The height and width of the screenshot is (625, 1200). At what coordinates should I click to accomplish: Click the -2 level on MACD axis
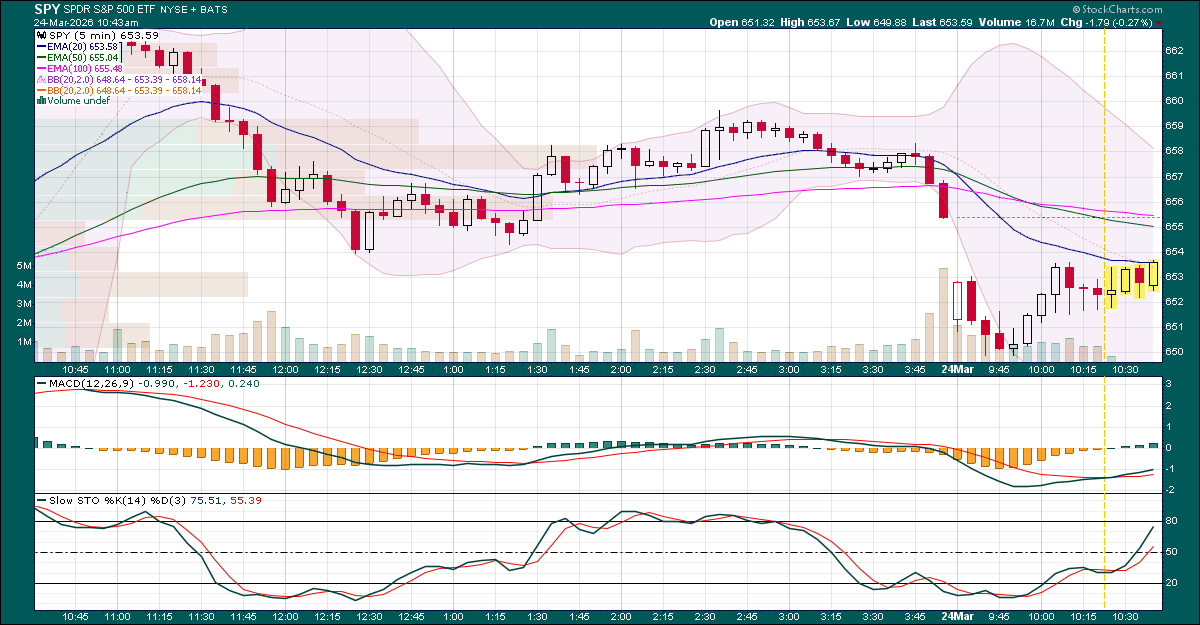point(1172,491)
